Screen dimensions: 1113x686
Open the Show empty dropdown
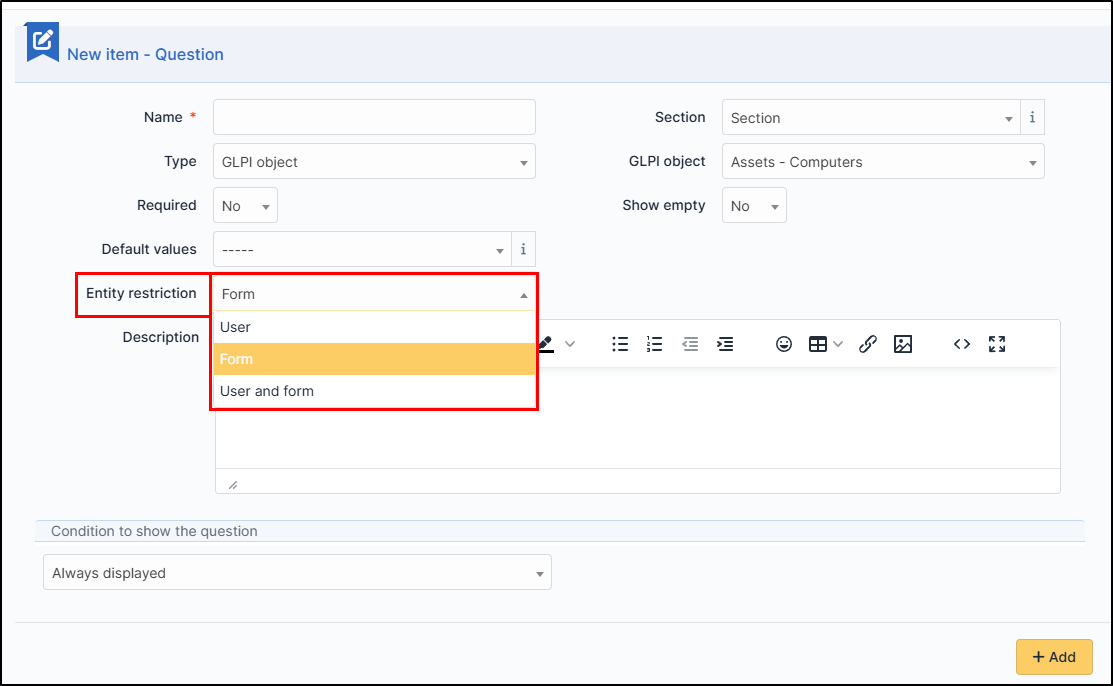click(x=754, y=206)
